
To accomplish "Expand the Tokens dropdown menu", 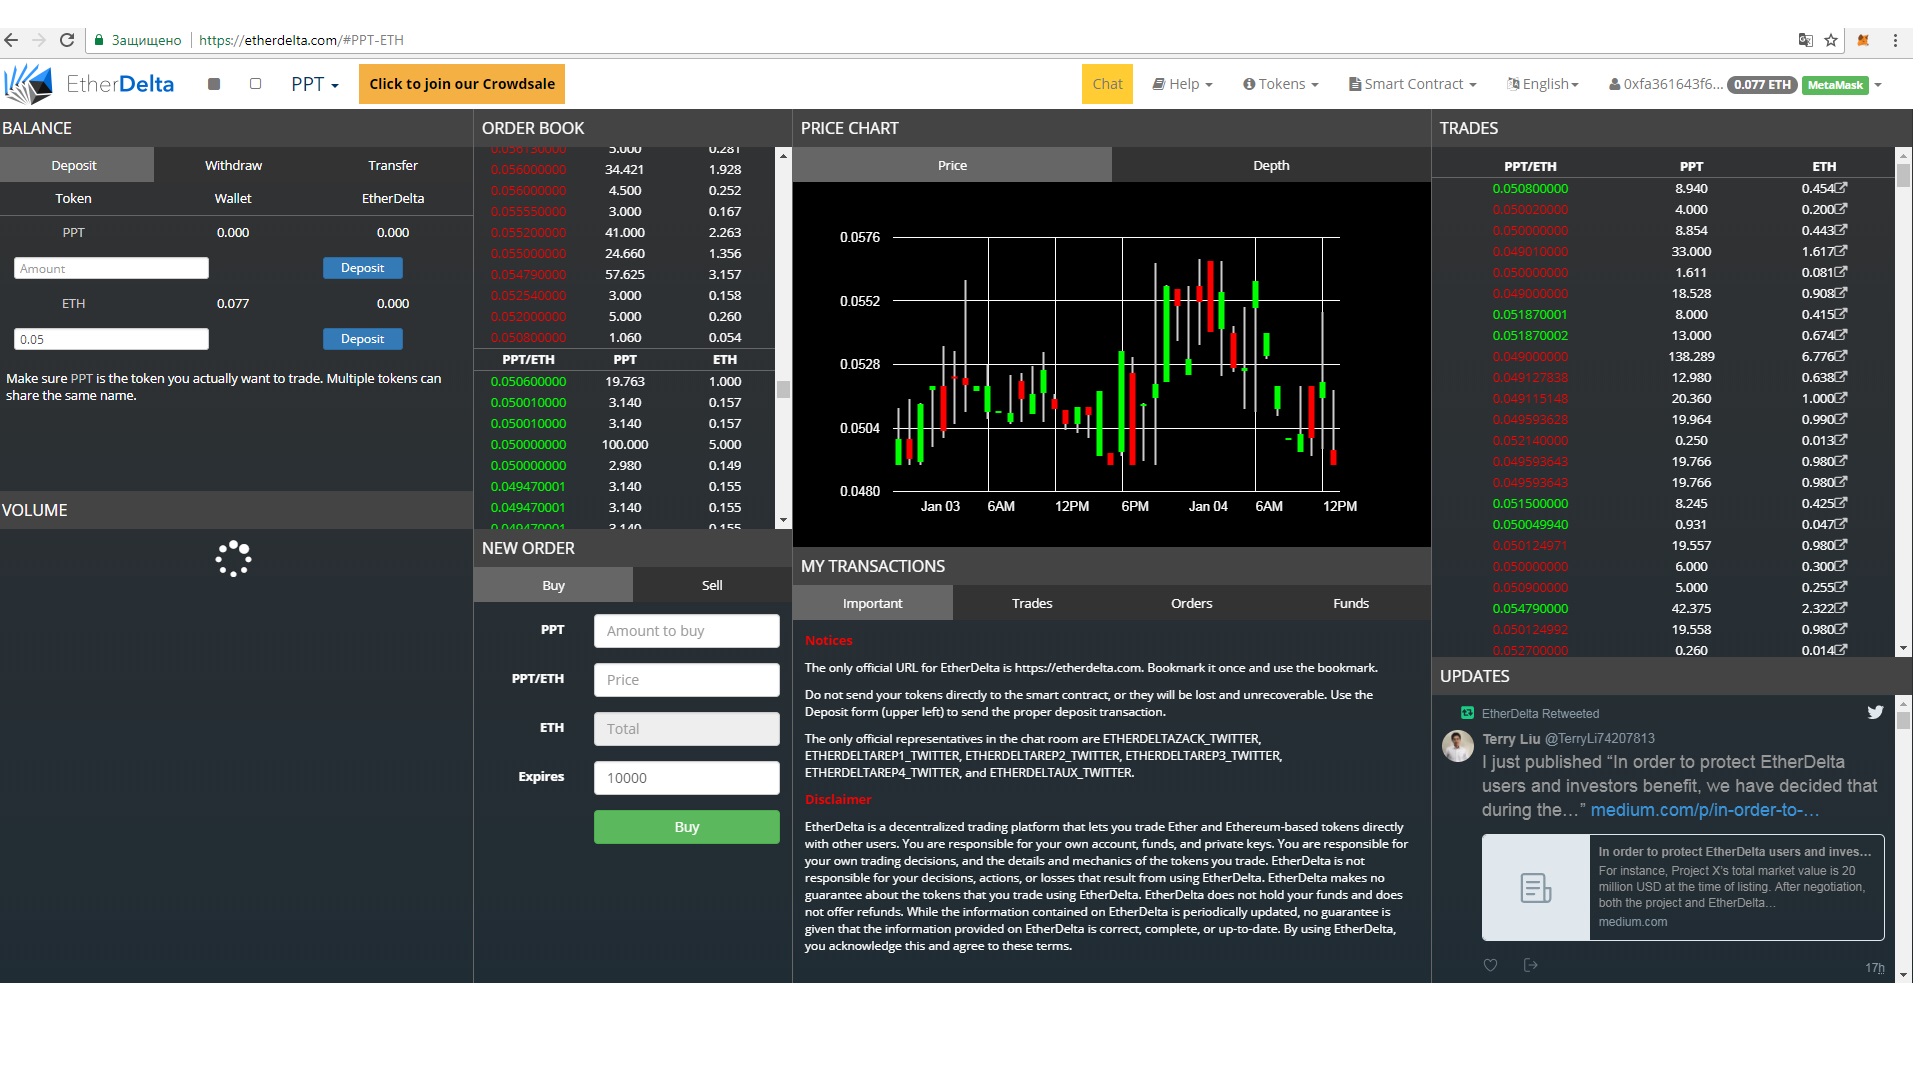I will [1280, 84].
